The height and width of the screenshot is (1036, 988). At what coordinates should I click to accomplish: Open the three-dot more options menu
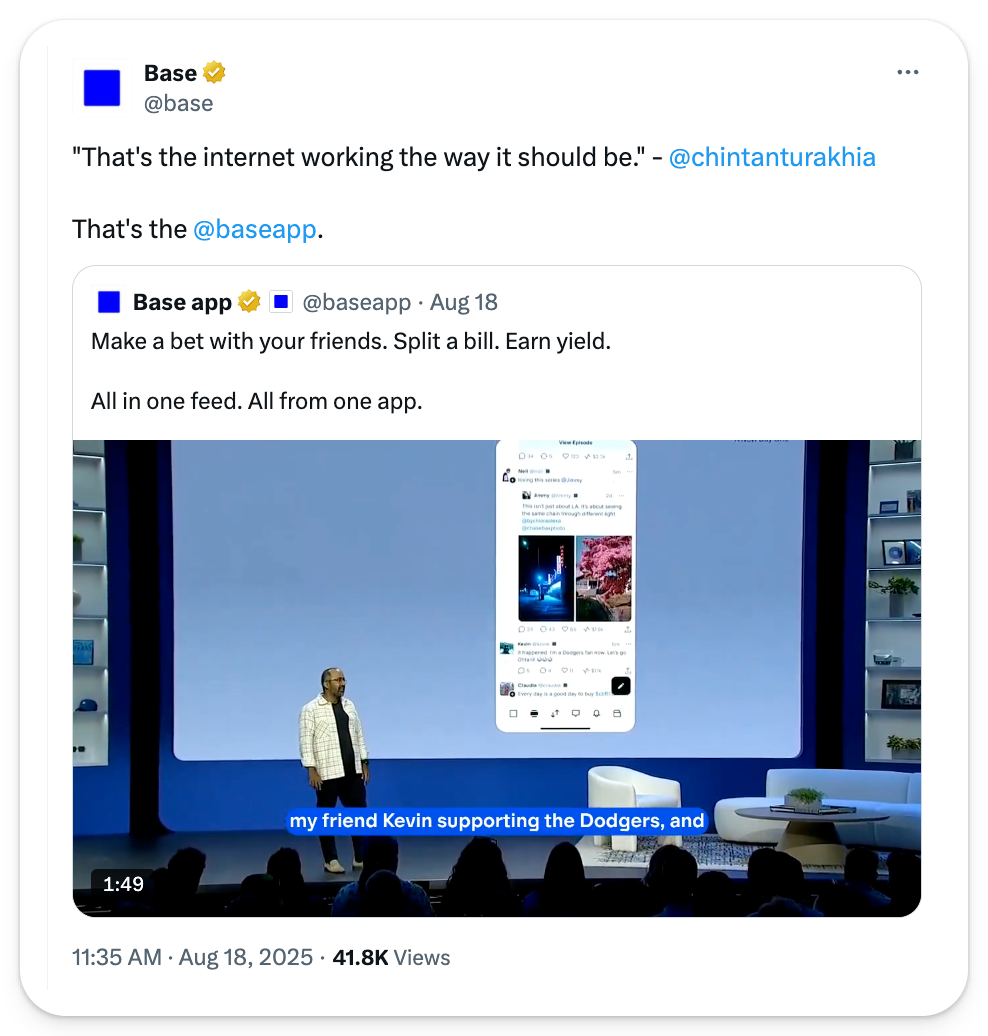coord(907,73)
